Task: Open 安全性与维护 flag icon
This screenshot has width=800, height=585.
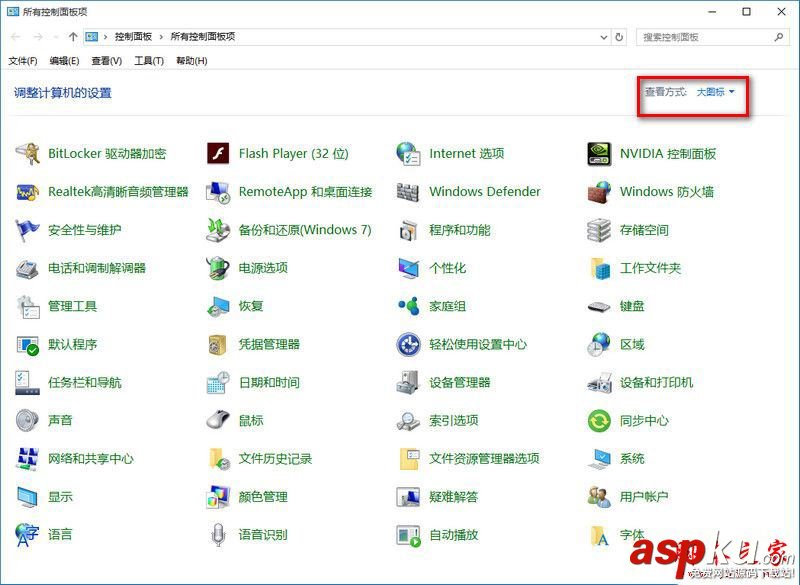Action: point(28,230)
